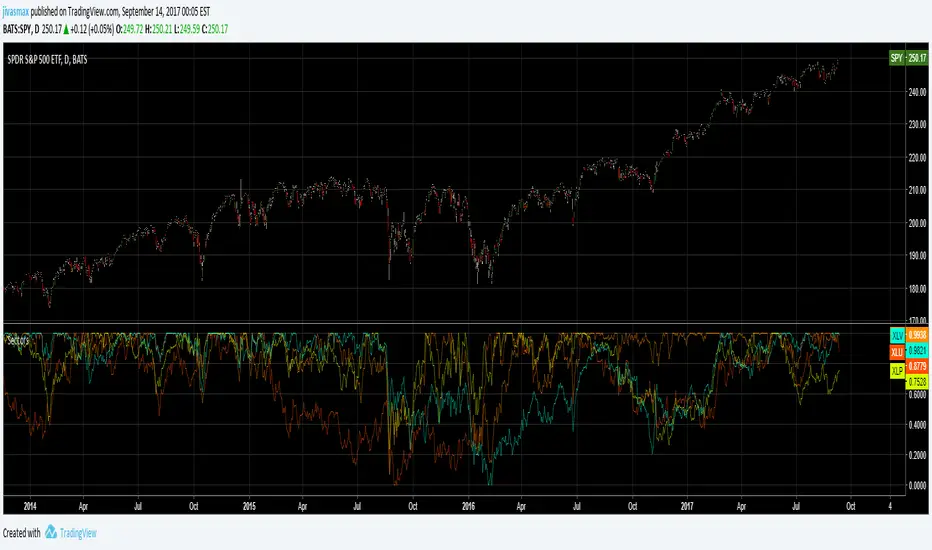The height and width of the screenshot is (550, 932).
Task: Click the yellow XLP series label
Action: click(897, 370)
